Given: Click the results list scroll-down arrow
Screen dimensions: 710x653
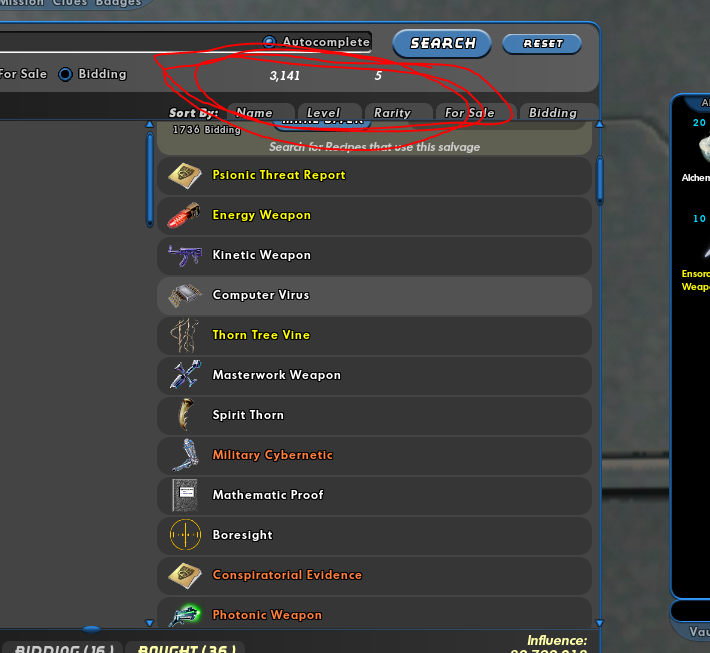Looking at the screenshot, I should (600, 623).
